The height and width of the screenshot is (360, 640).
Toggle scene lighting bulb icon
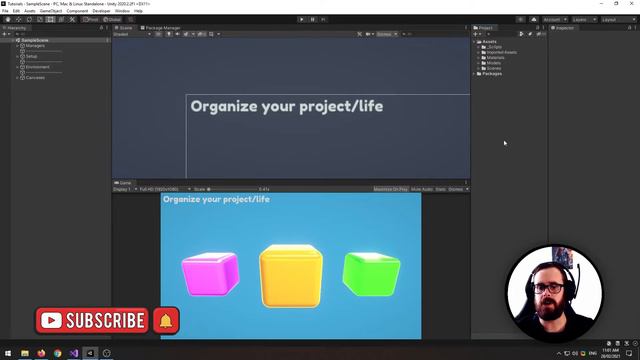169,34
